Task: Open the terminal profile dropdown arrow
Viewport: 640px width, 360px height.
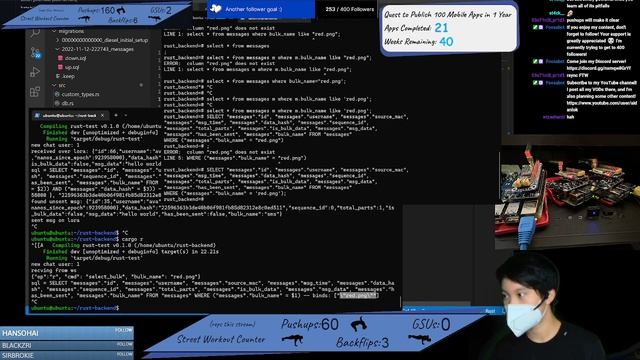Action: (125, 116)
